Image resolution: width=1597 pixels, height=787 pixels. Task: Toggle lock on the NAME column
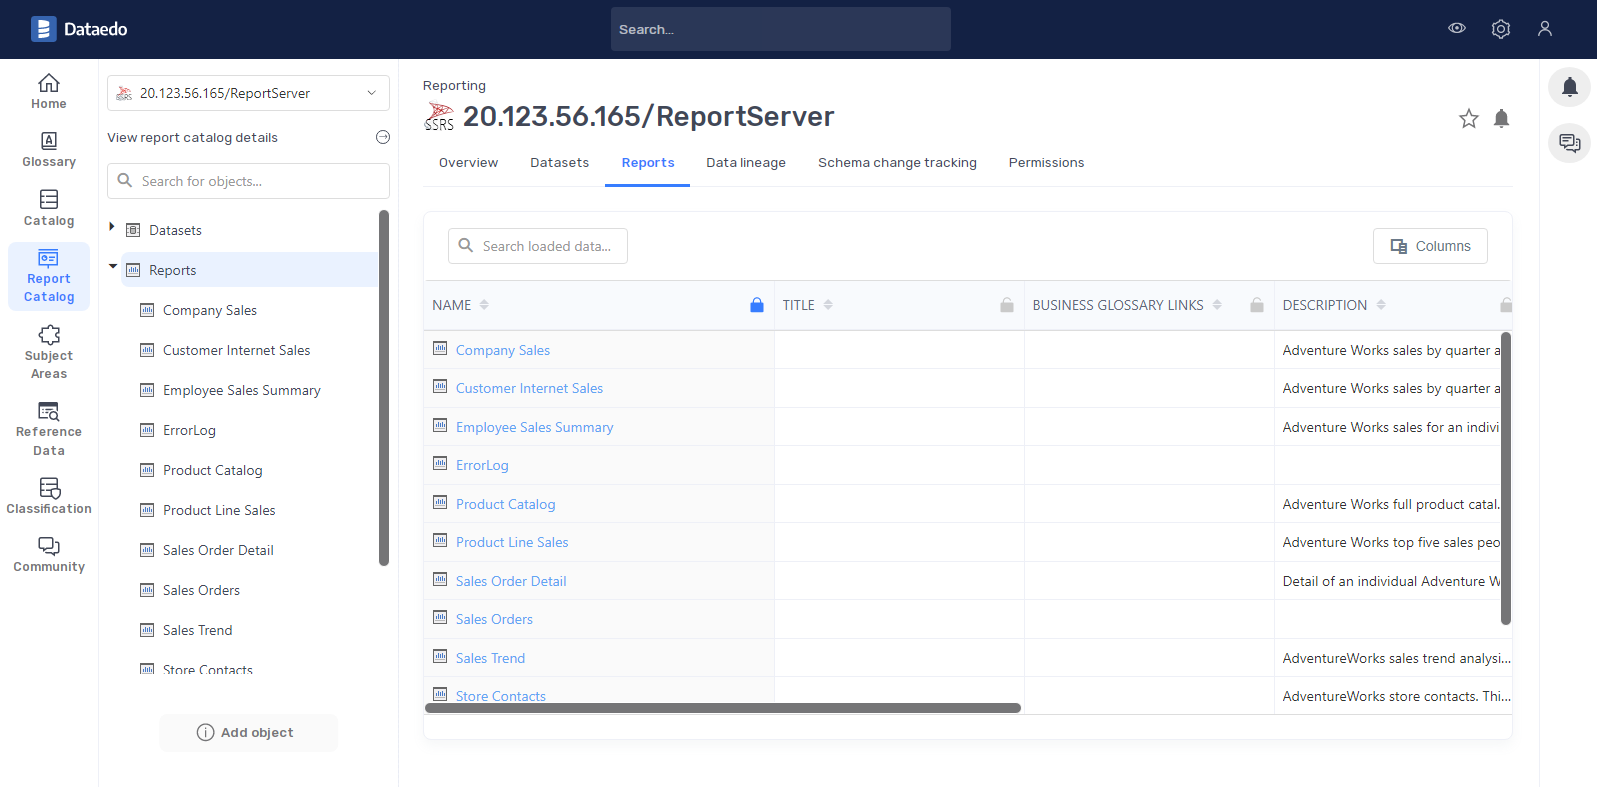pos(756,305)
